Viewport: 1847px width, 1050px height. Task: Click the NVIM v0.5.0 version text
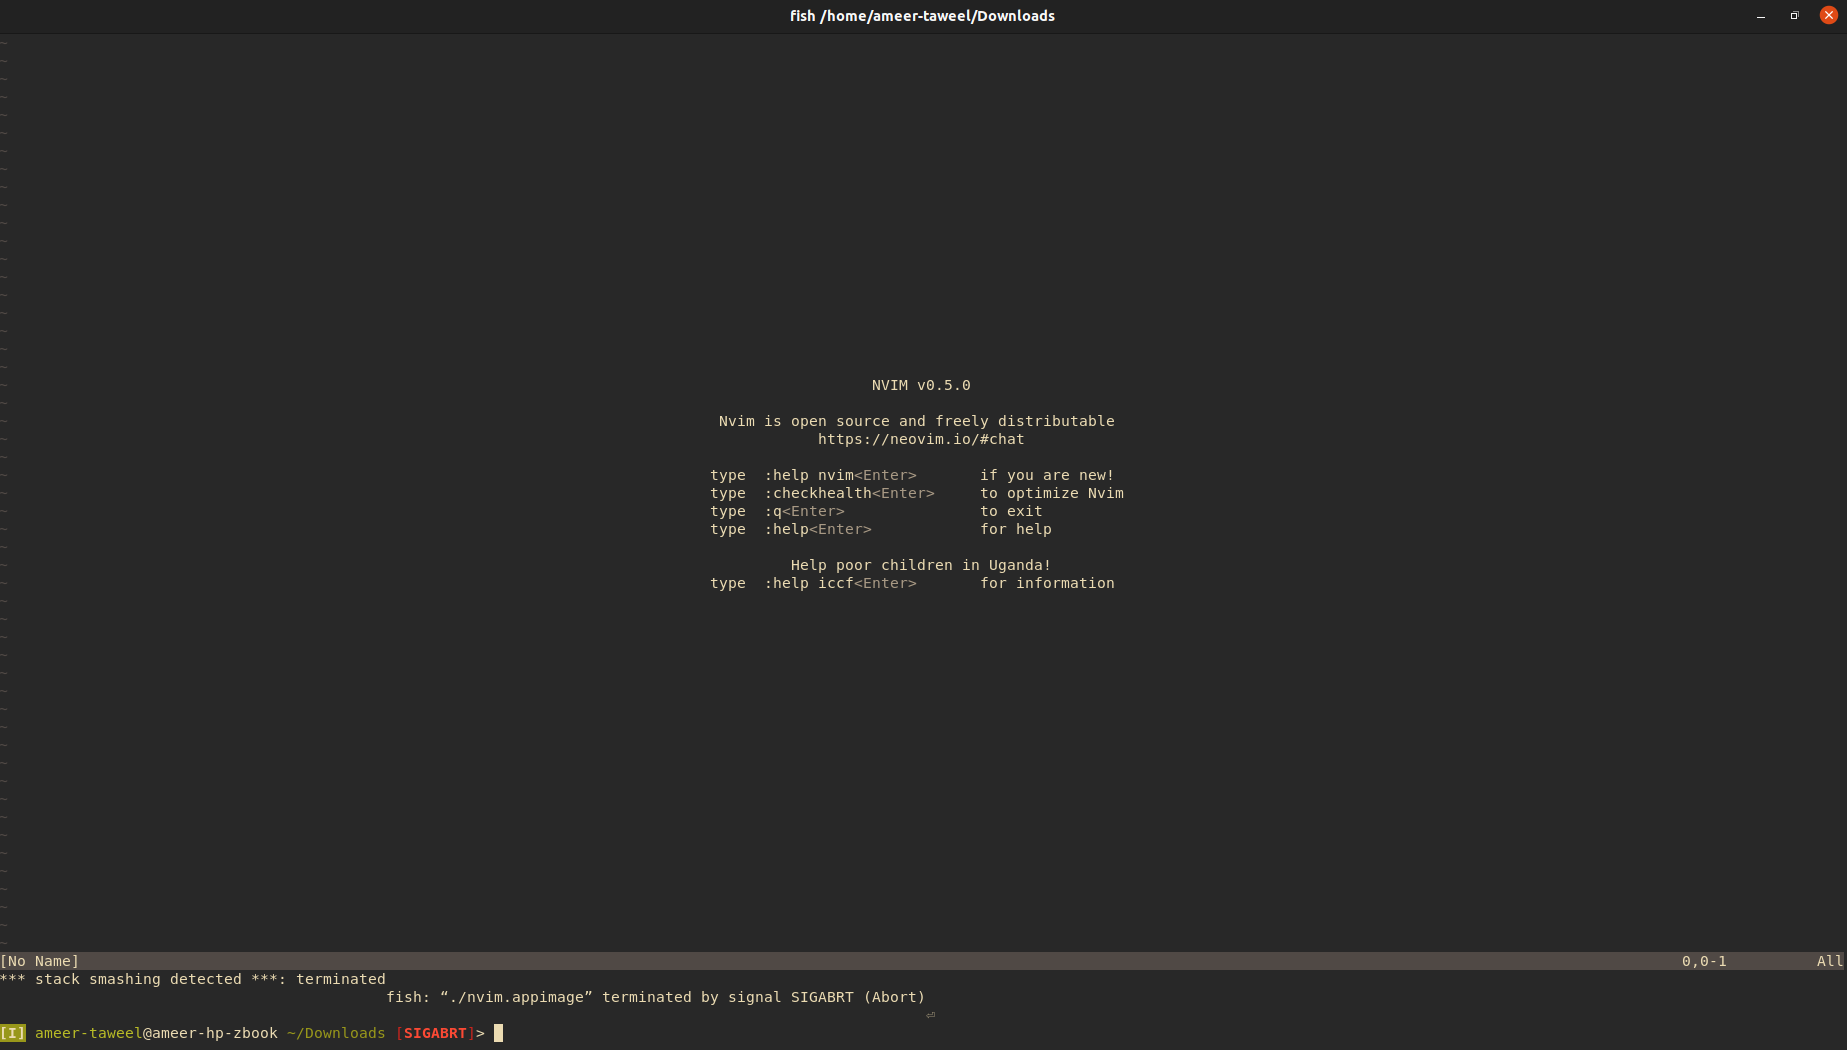point(920,385)
